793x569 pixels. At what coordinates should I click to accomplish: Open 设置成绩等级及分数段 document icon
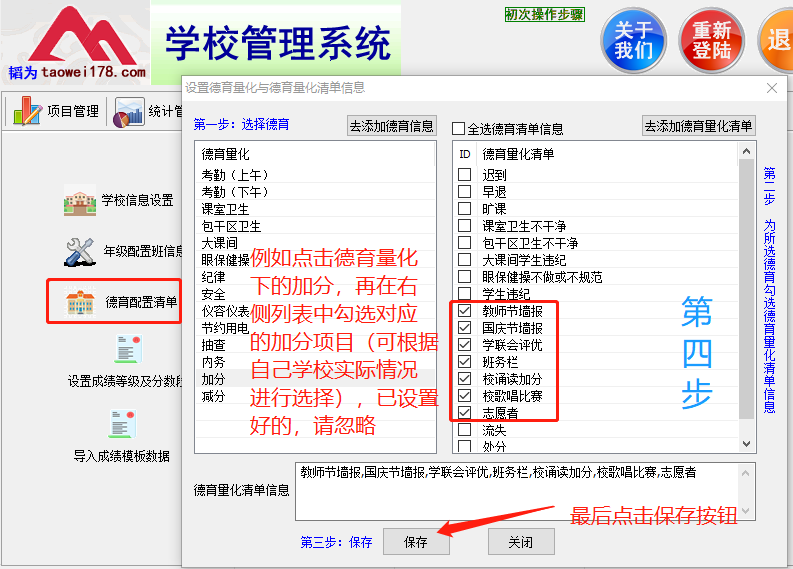click(x=128, y=349)
